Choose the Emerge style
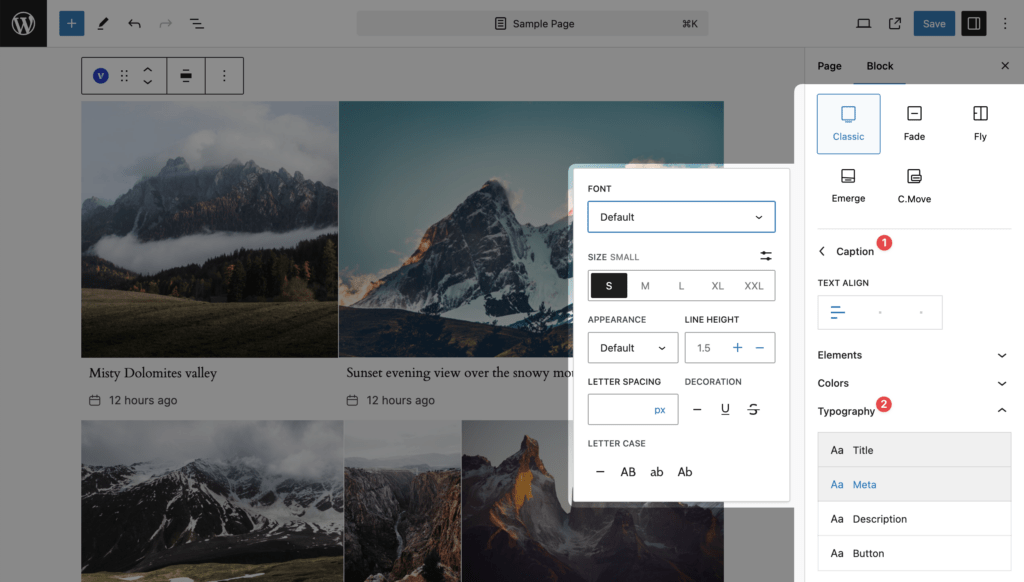 848,186
